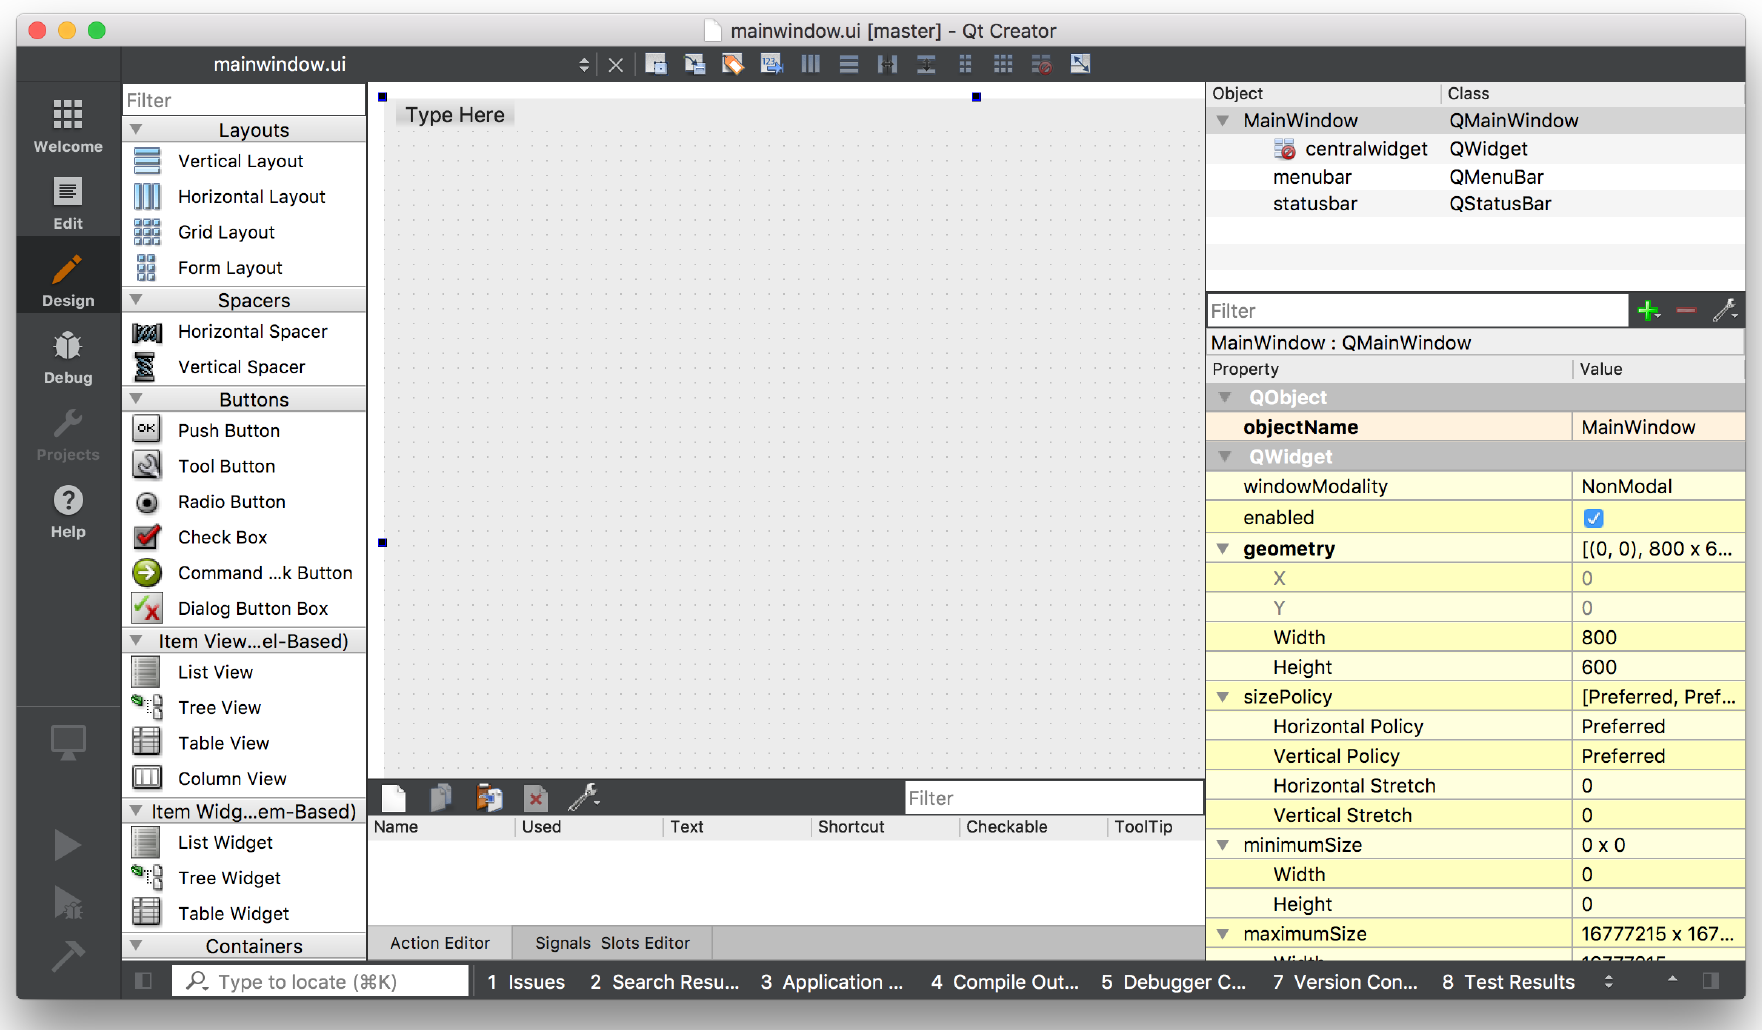
Task: Toggle the enabled property checkbox
Action: (x=1594, y=518)
